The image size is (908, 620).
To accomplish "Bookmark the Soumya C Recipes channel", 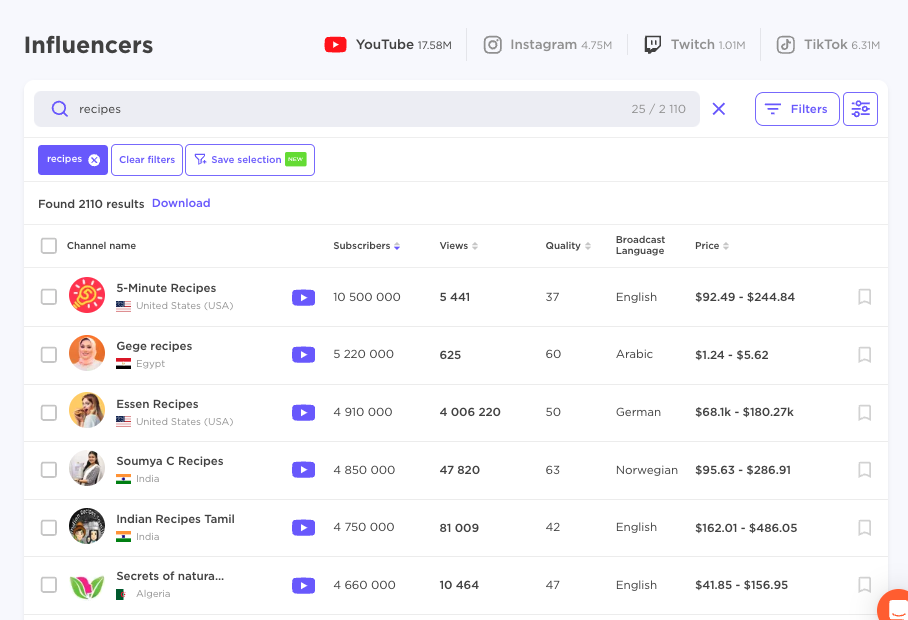I will coord(865,469).
